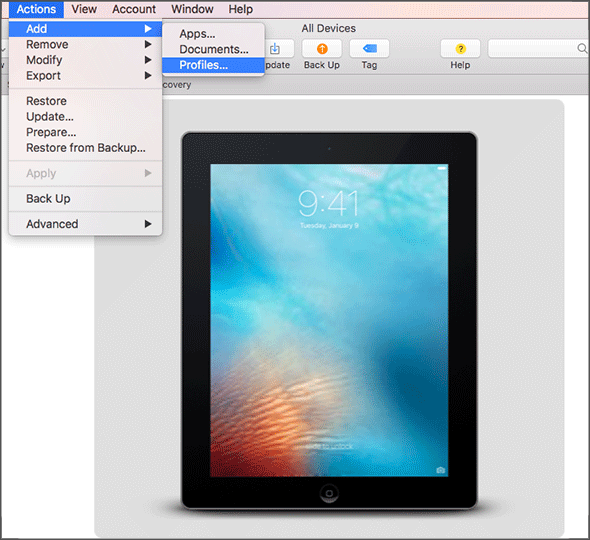Click the orange Back Up toolbar icon
The image size is (590, 540).
322,49
